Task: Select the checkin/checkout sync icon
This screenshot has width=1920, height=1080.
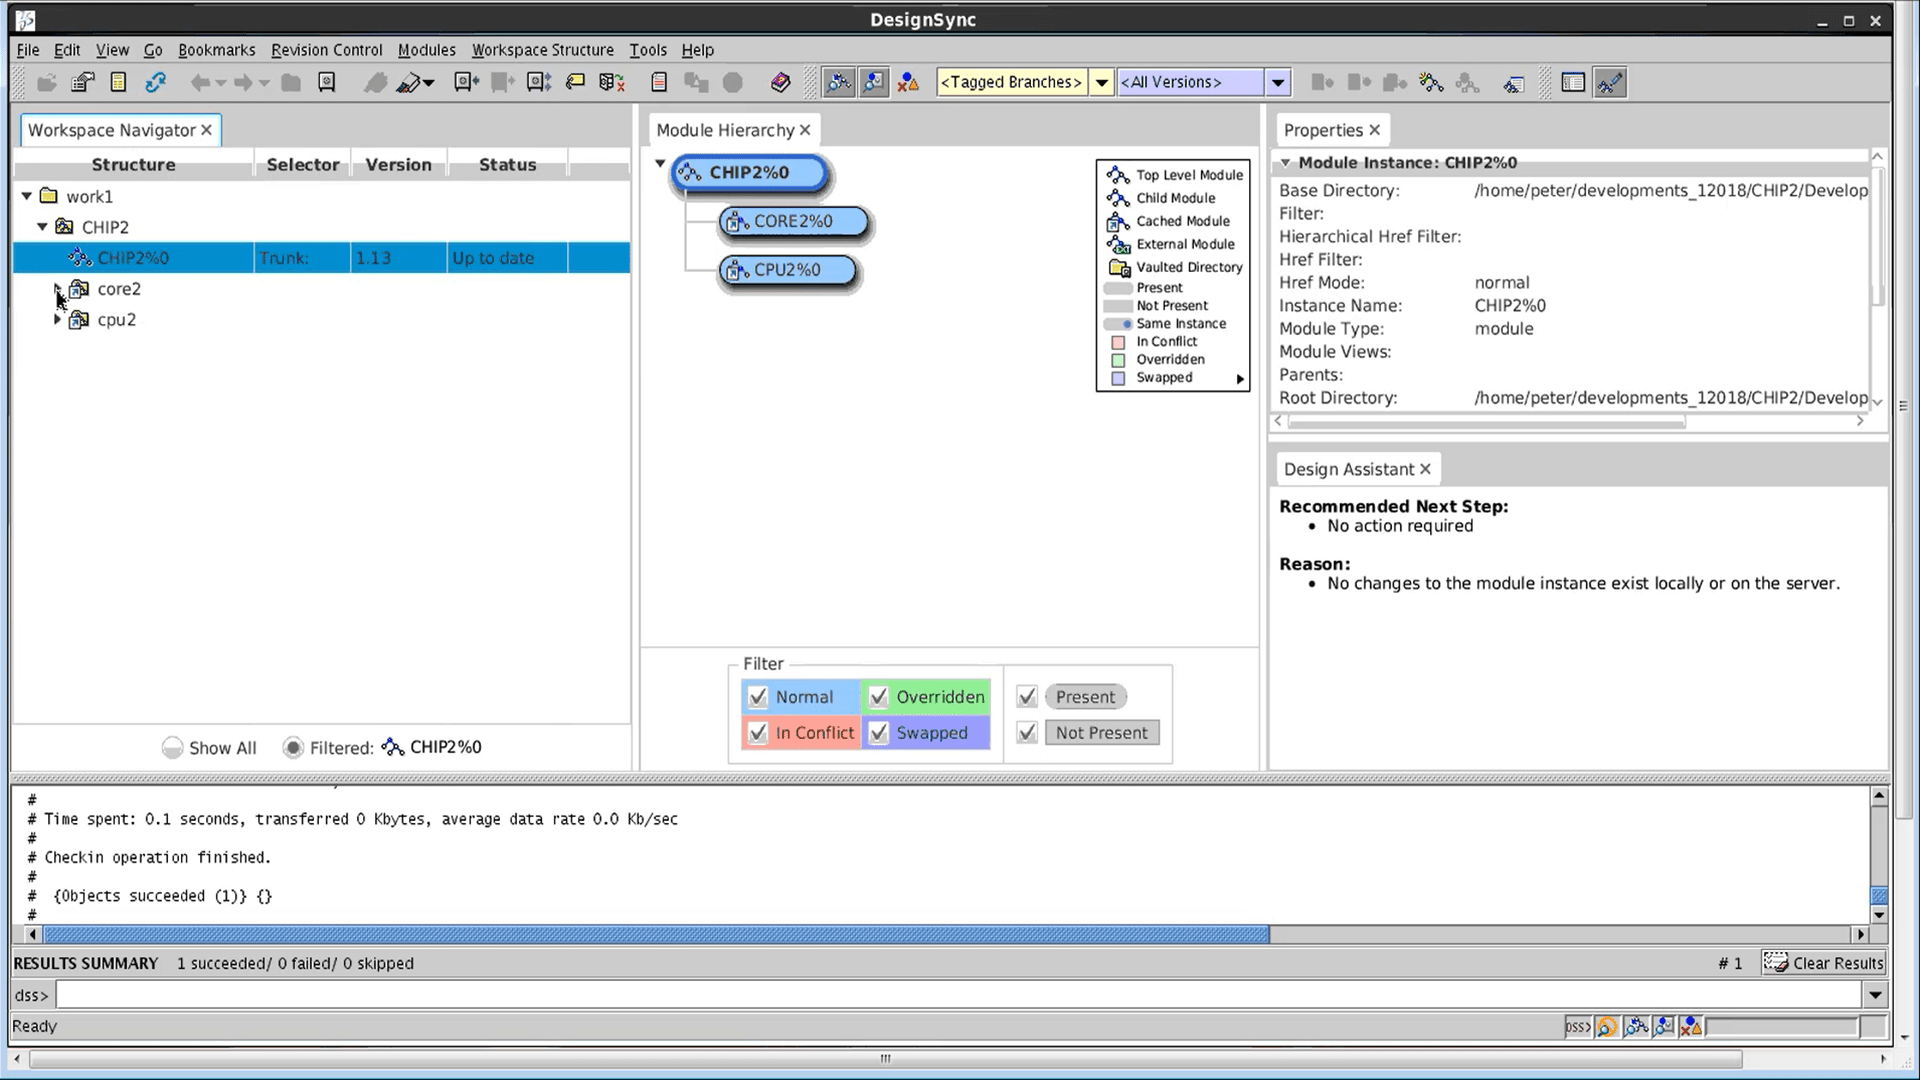Action: (x=154, y=82)
